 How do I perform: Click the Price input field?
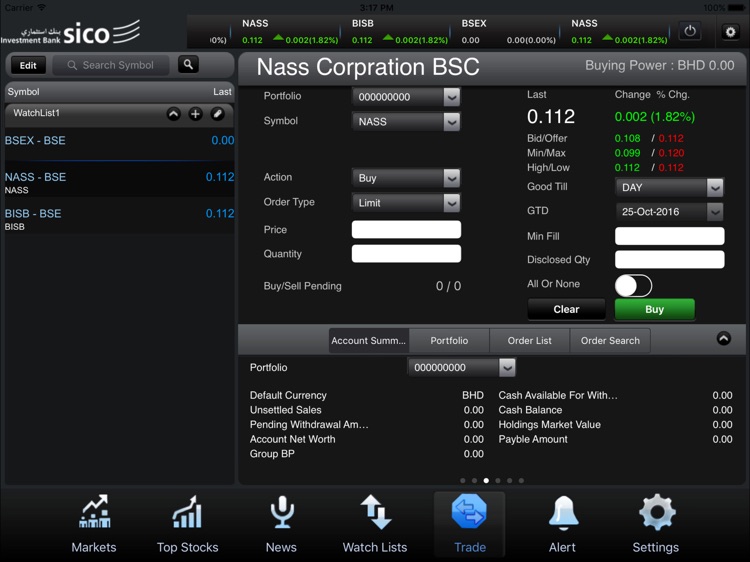pyautogui.click(x=406, y=230)
